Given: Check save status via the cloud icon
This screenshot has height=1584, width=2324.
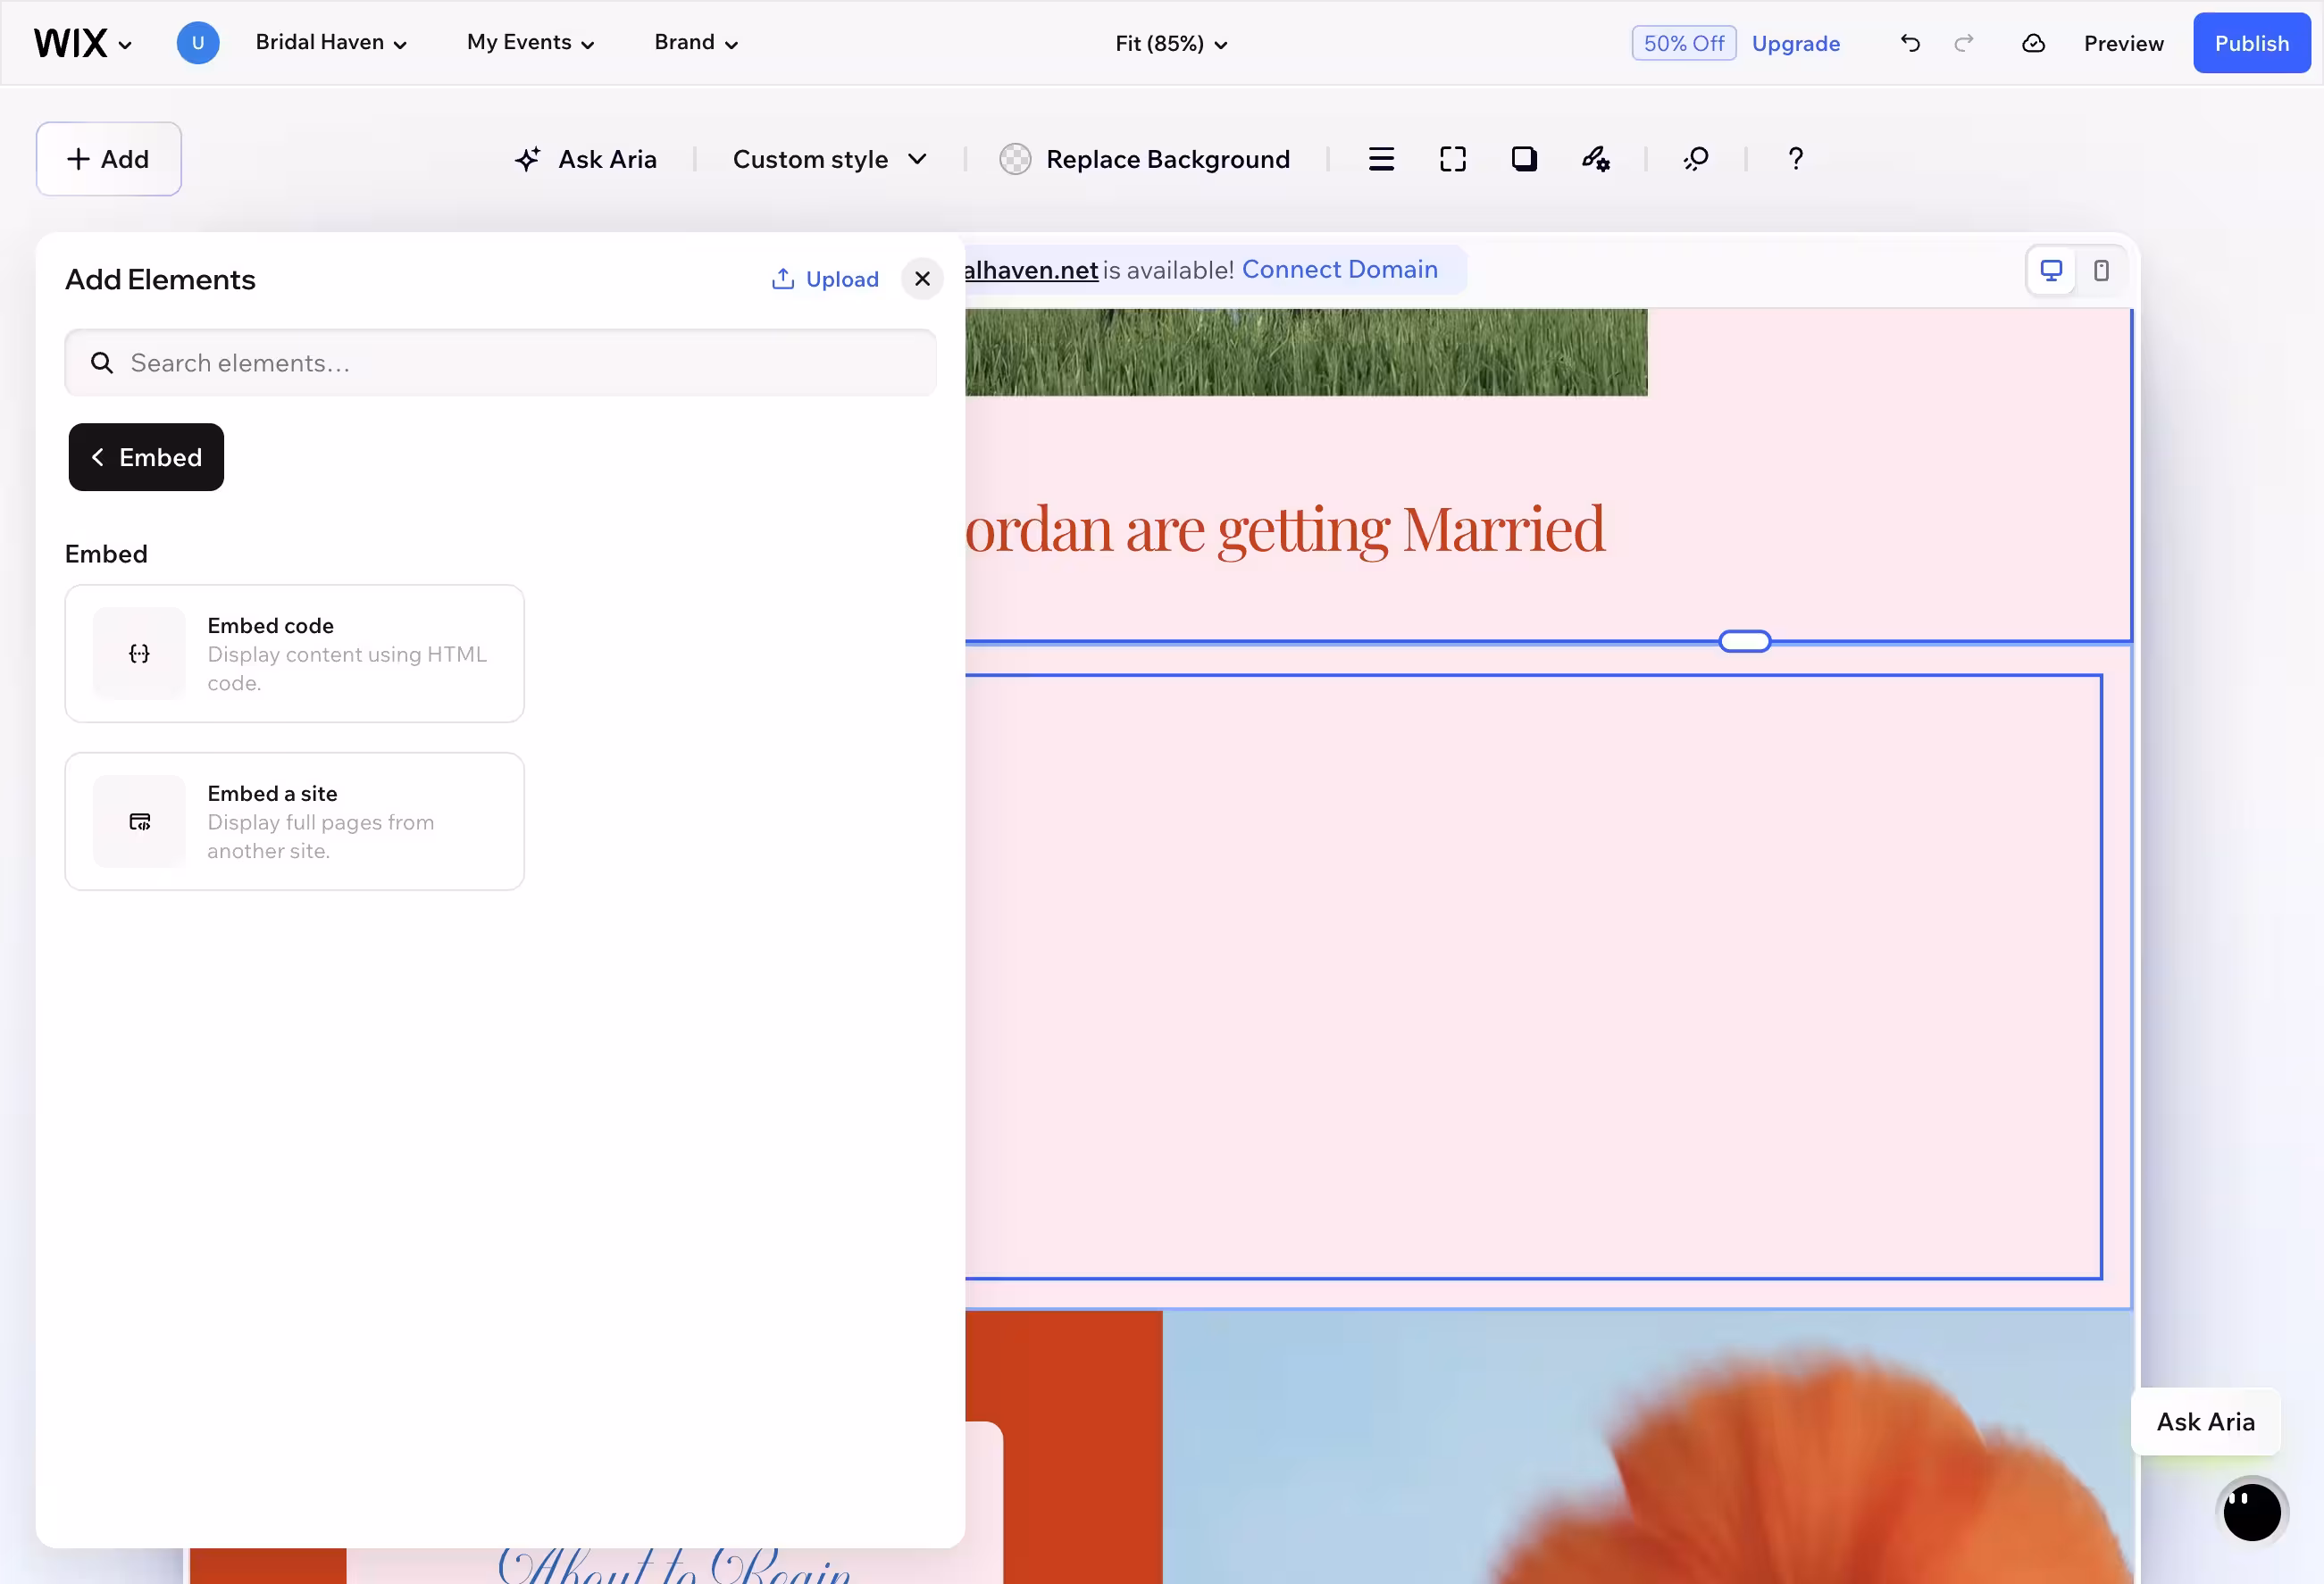Looking at the screenshot, I should tap(2032, 43).
